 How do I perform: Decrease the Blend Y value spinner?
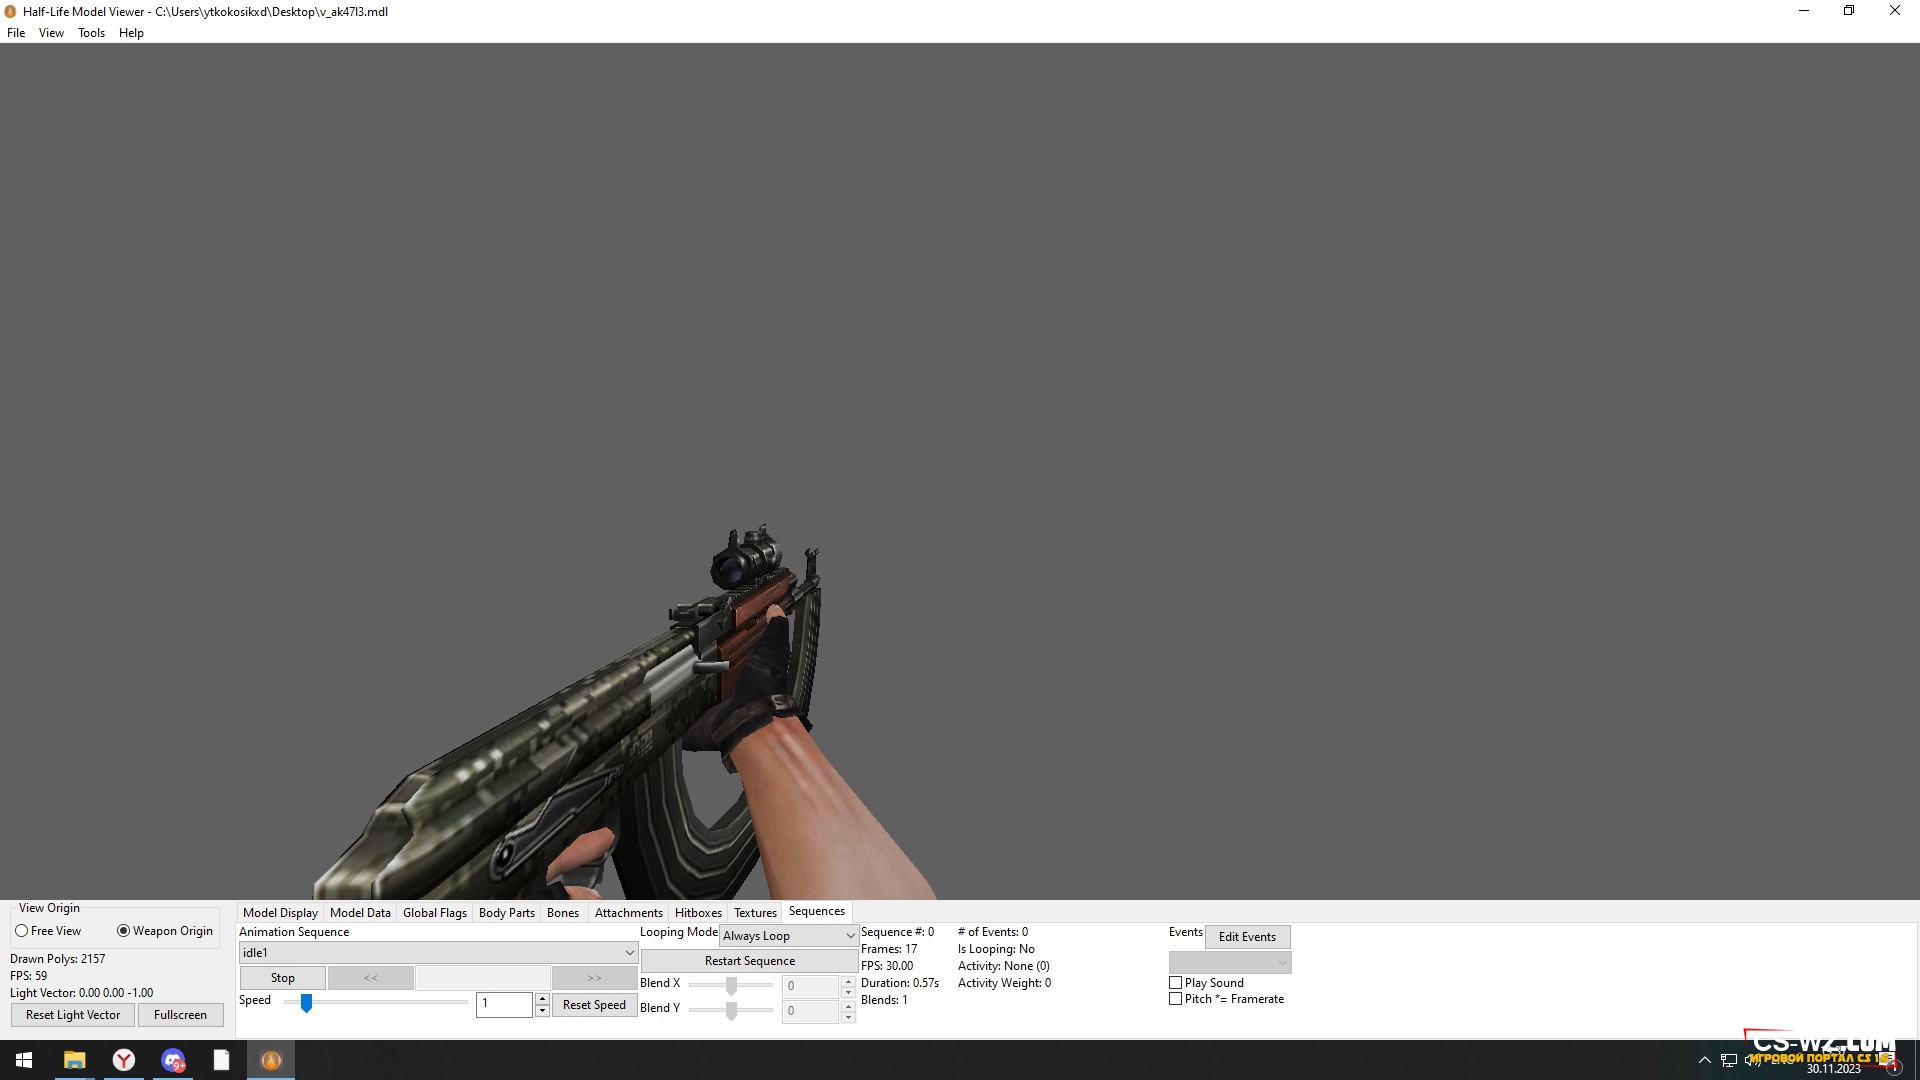click(848, 1018)
